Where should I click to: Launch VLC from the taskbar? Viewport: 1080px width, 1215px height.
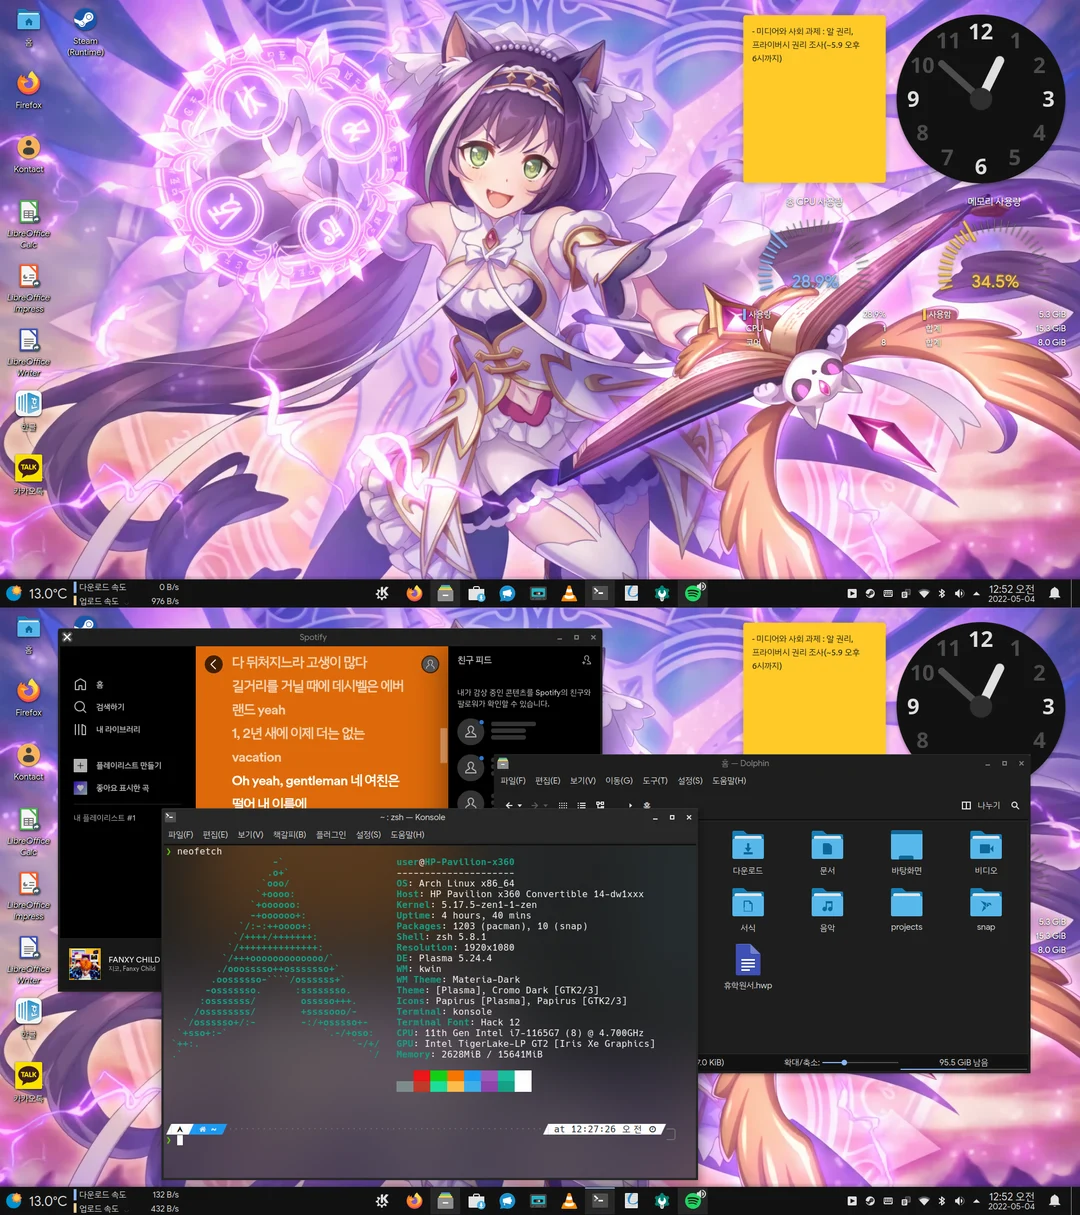pos(569,1200)
